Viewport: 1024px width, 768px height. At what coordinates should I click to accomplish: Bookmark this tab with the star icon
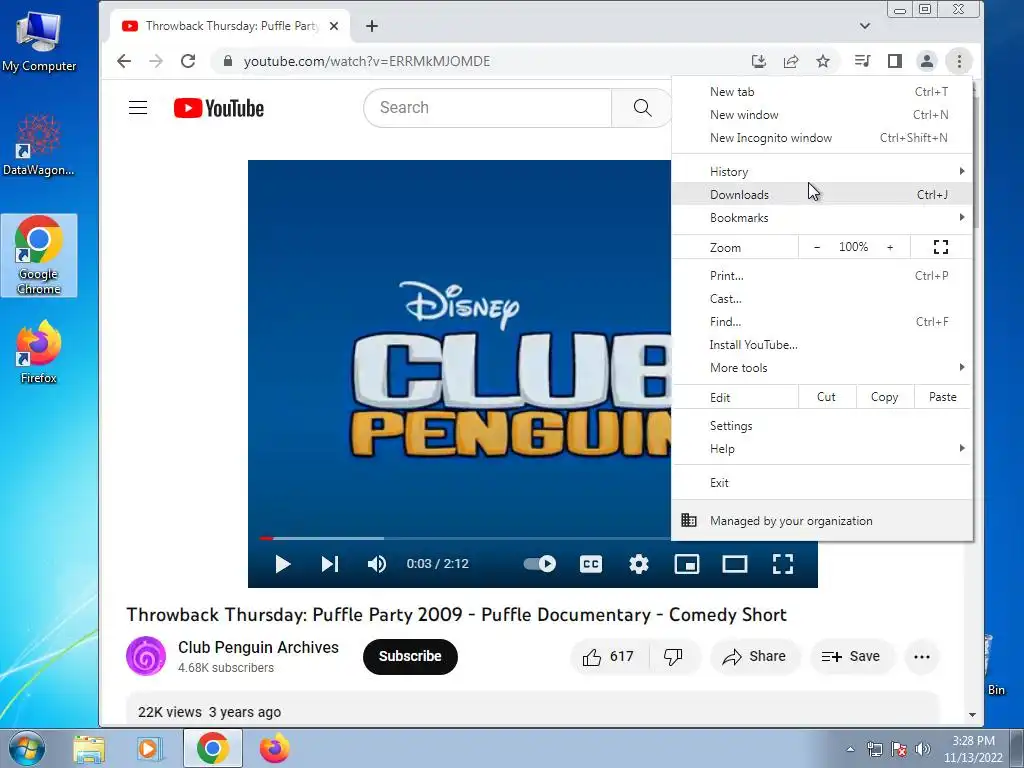coord(823,61)
